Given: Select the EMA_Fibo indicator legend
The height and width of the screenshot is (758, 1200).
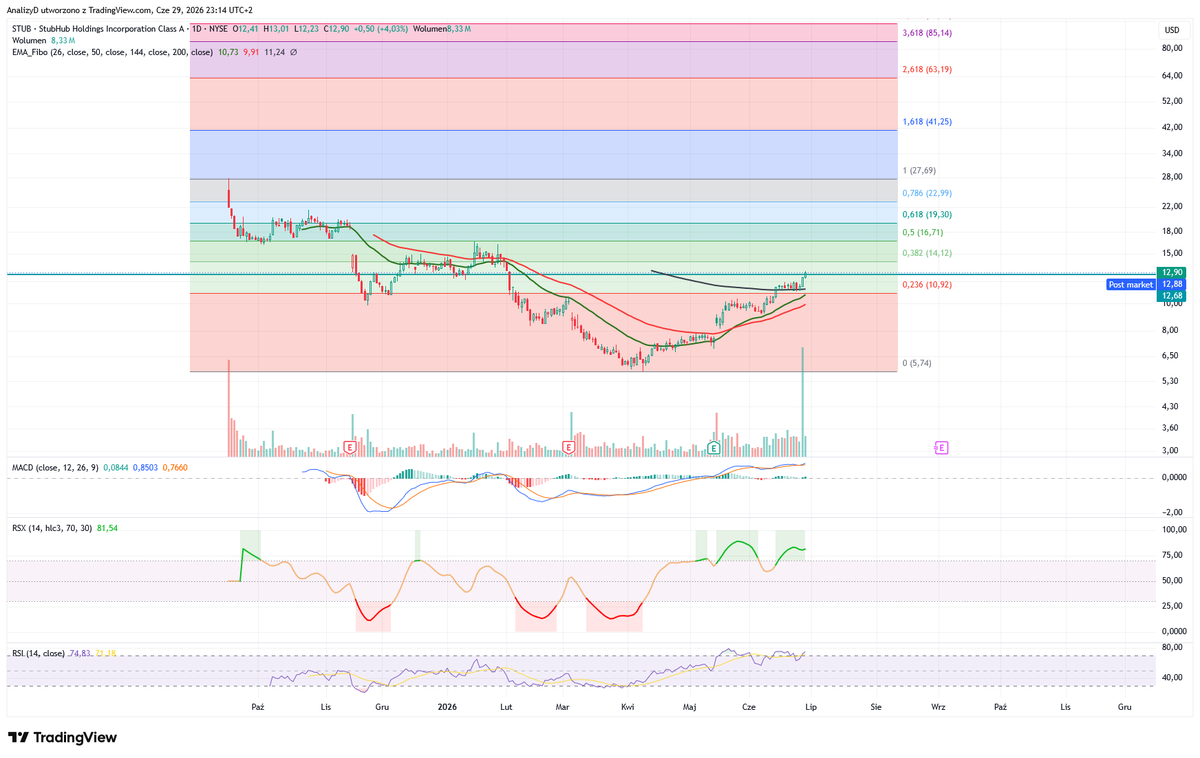Looking at the screenshot, I should (113, 51).
